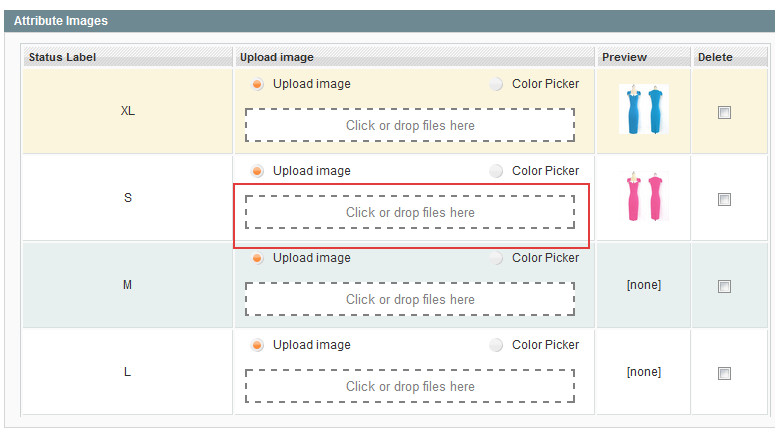Check the Delete checkbox for S
This screenshot has height=438, width=775.
point(724,199)
